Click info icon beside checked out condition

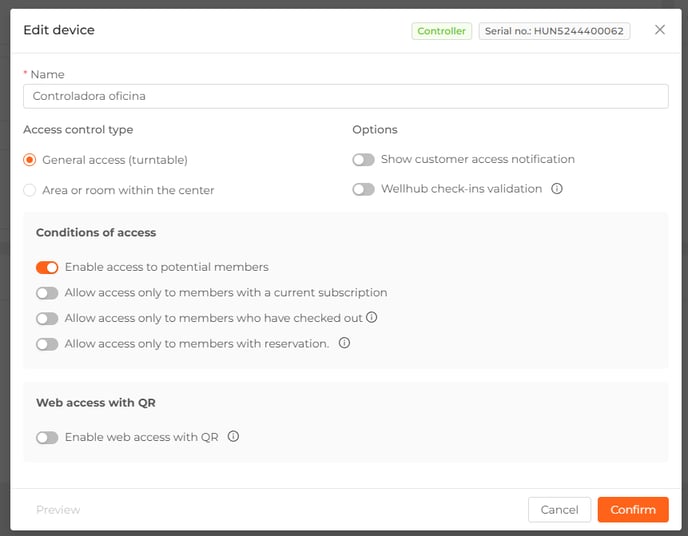click(x=372, y=317)
